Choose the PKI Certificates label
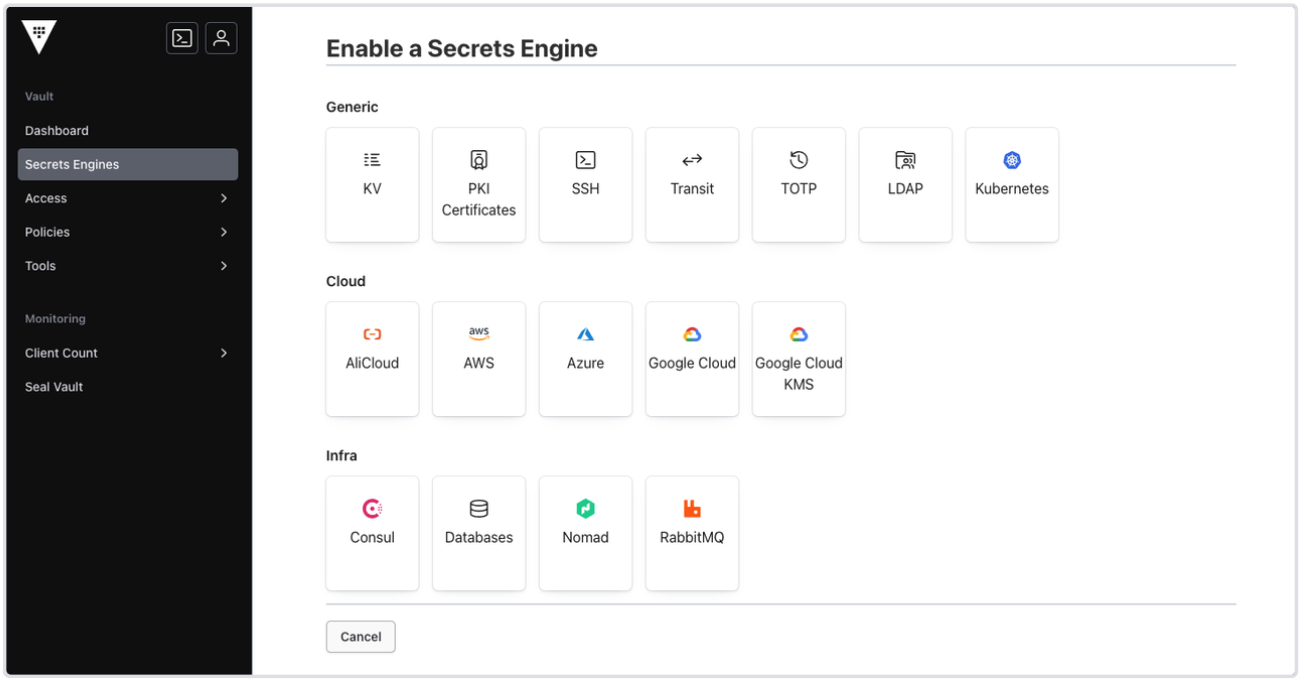 (x=479, y=199)
